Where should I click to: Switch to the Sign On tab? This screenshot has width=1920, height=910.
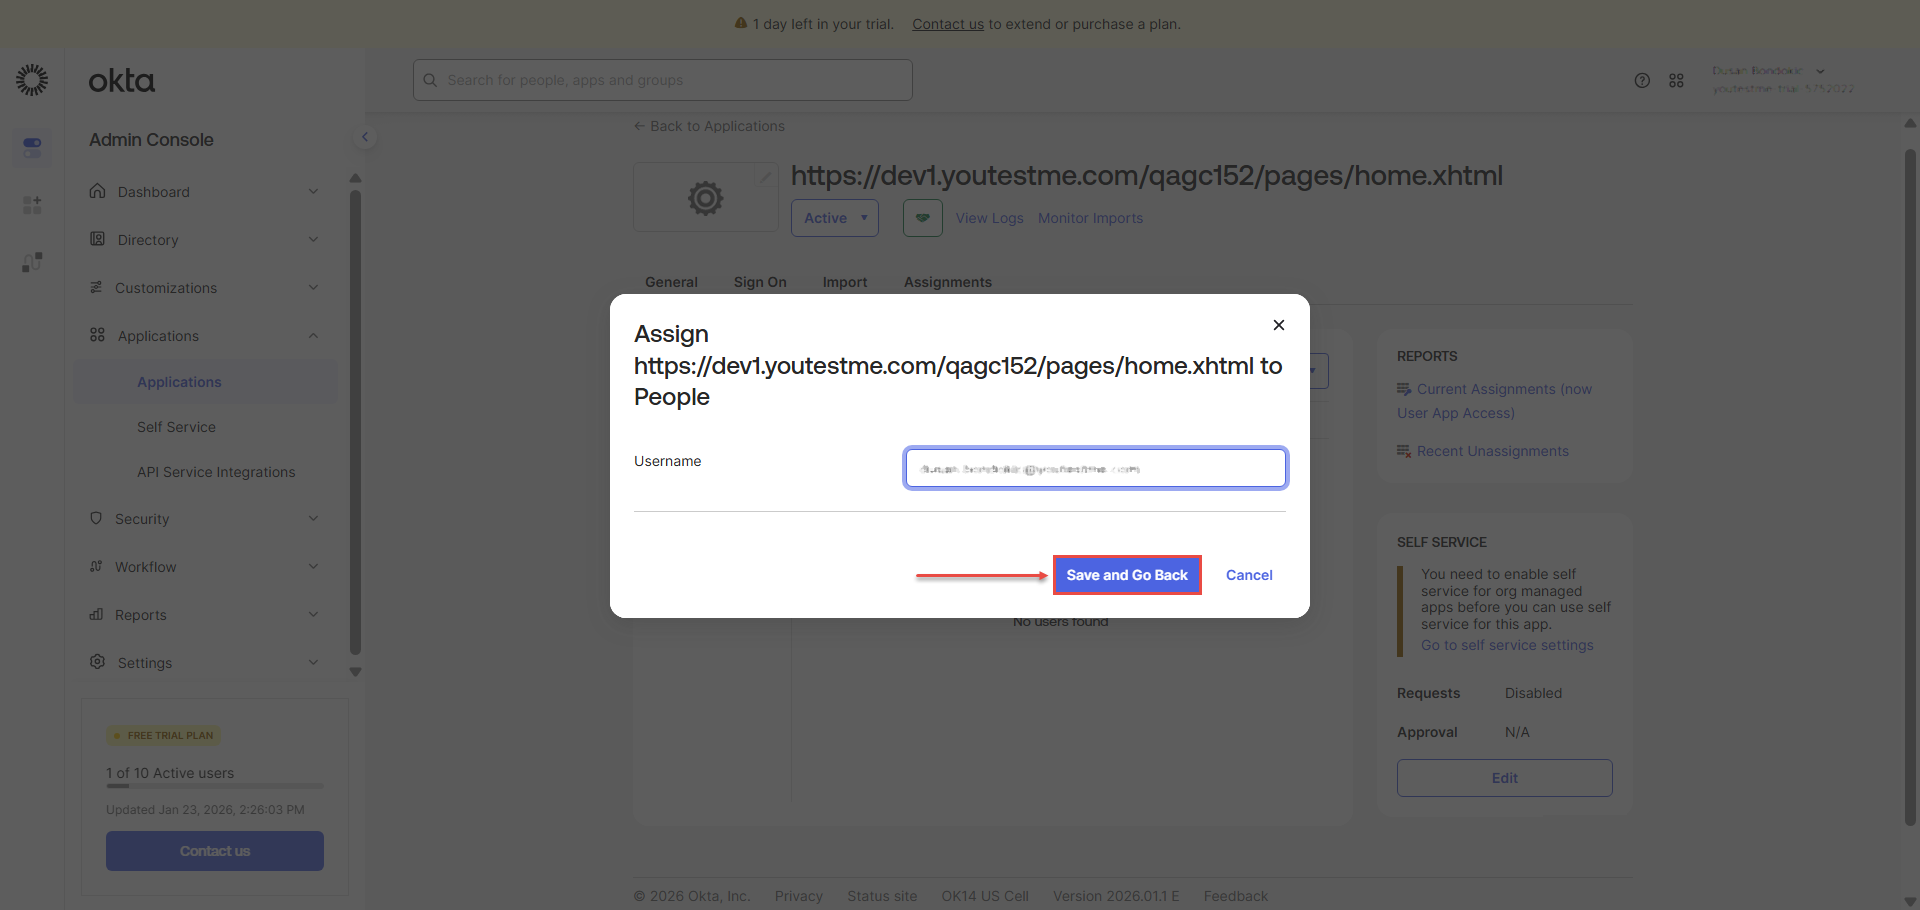click(760, 282)
